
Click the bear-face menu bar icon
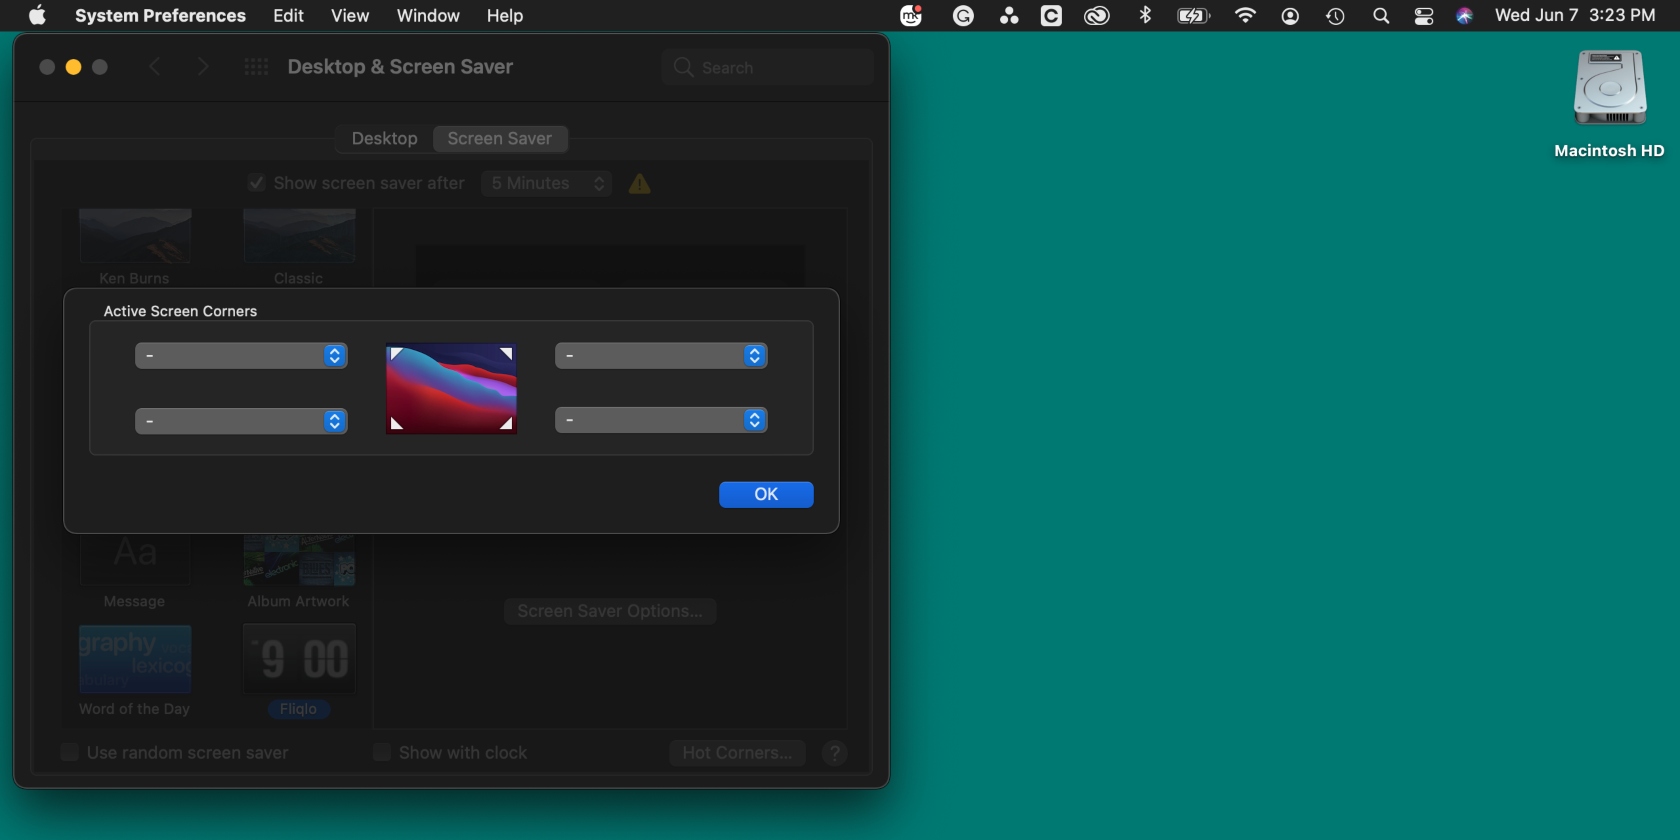(911, 16)
